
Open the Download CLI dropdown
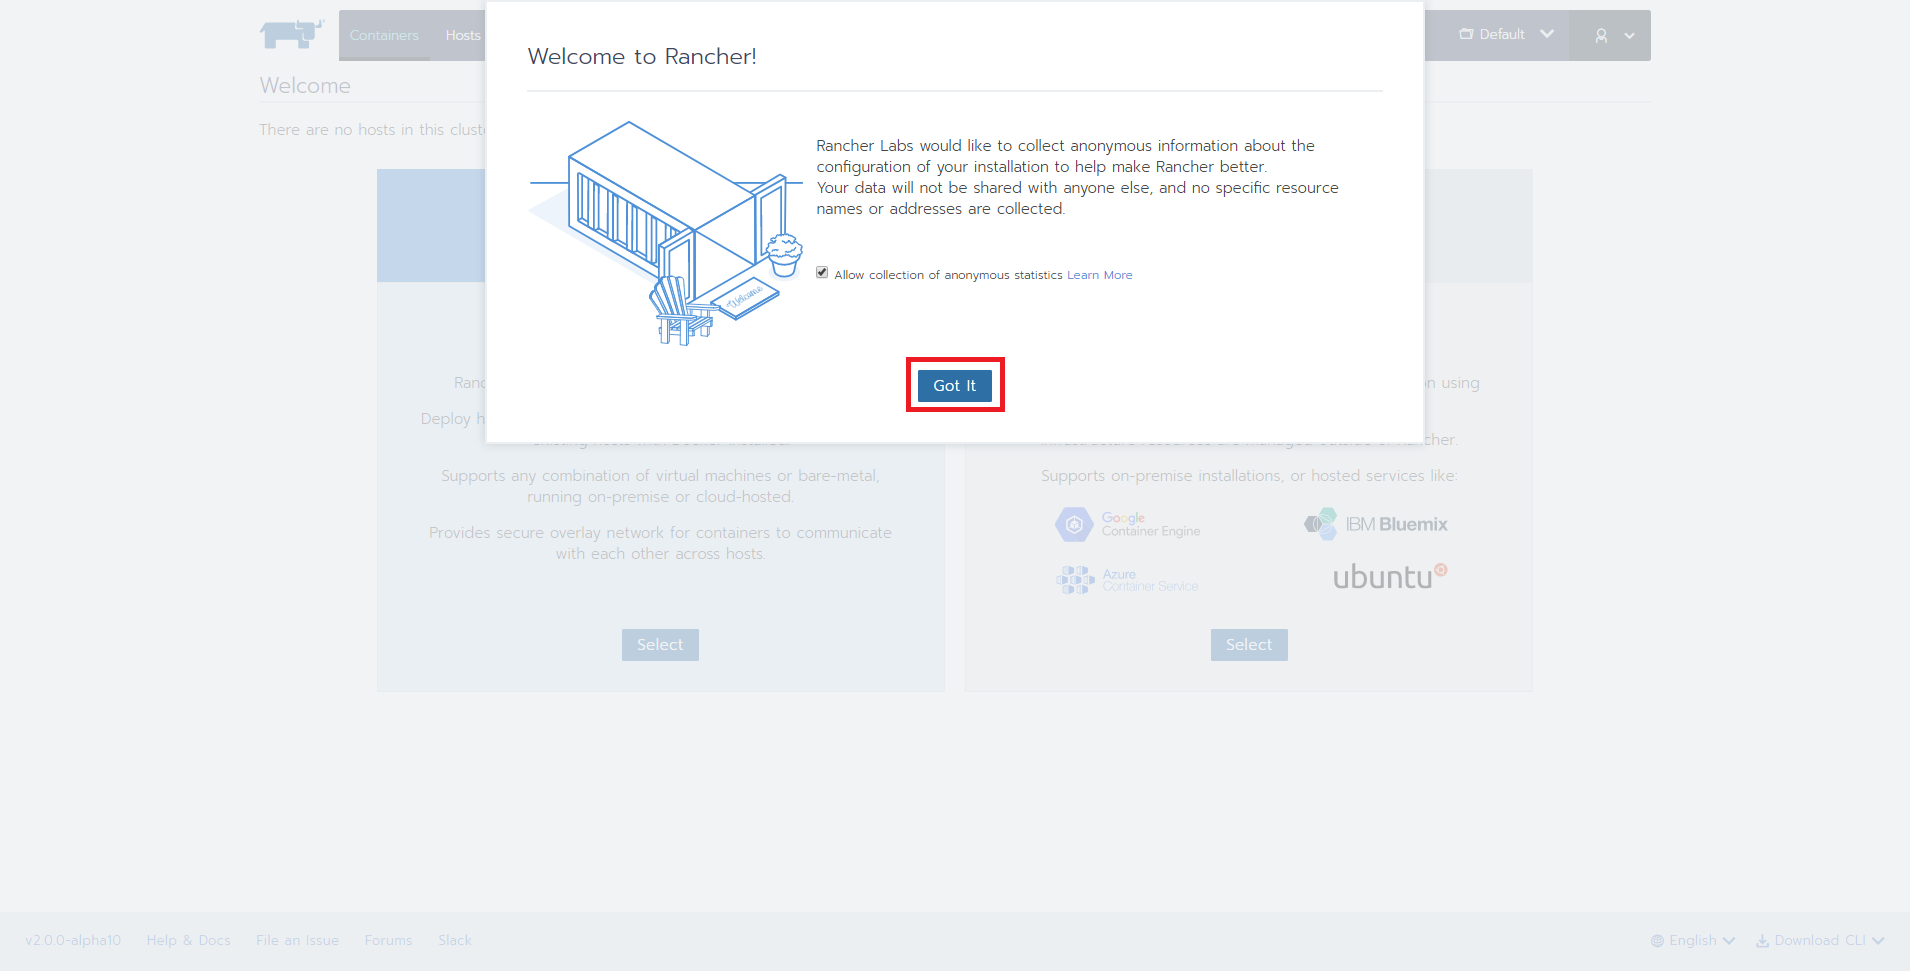pos(1820,941)
